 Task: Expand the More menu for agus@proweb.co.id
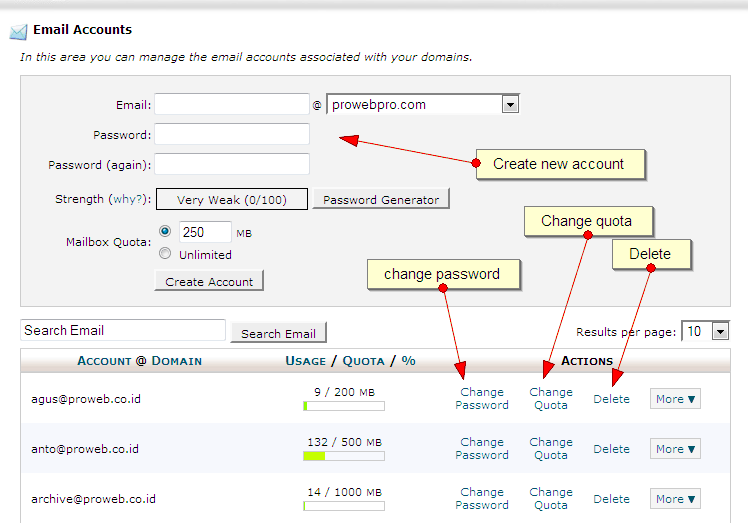[675, 399]
